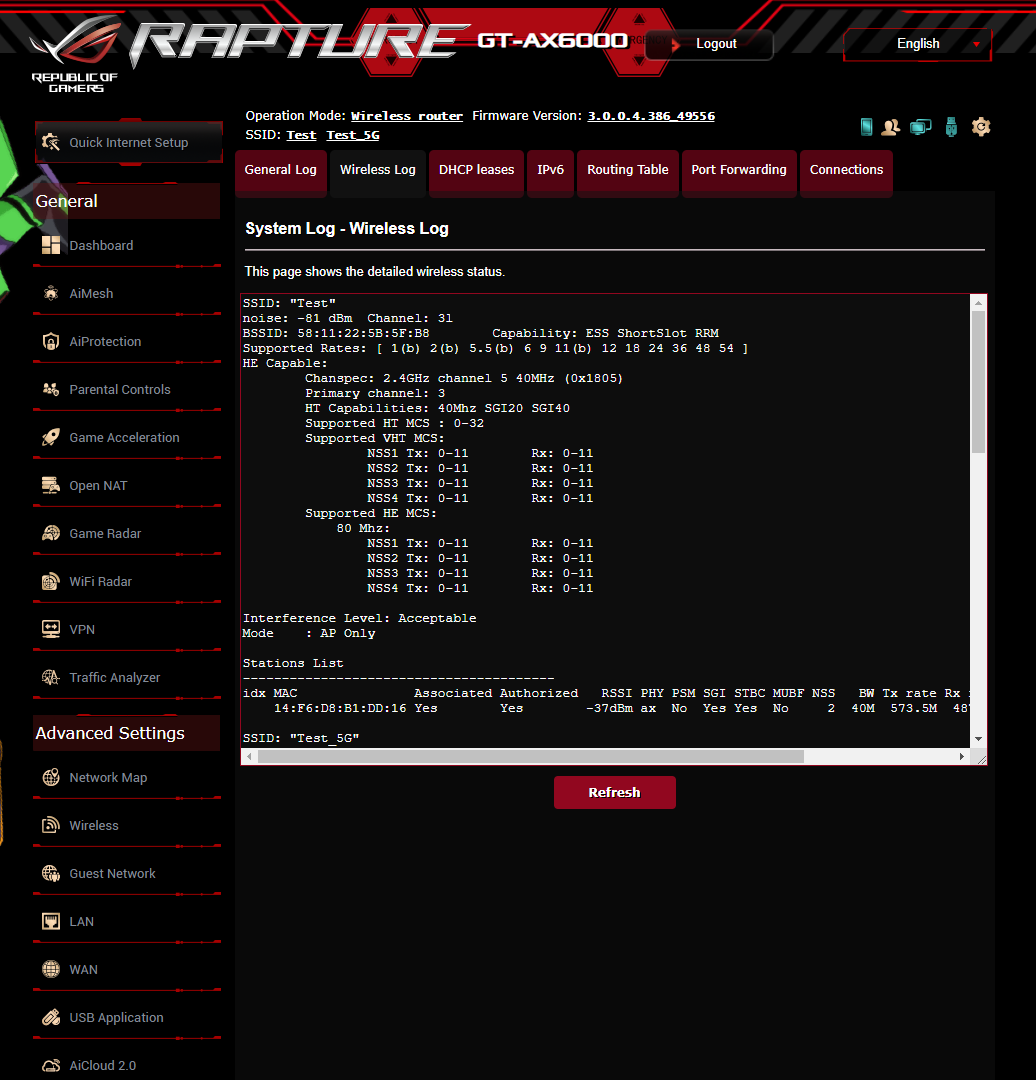Click the 'Stations List' heading in log
Screen dimensions: 1036x1080
coord(293,663)
